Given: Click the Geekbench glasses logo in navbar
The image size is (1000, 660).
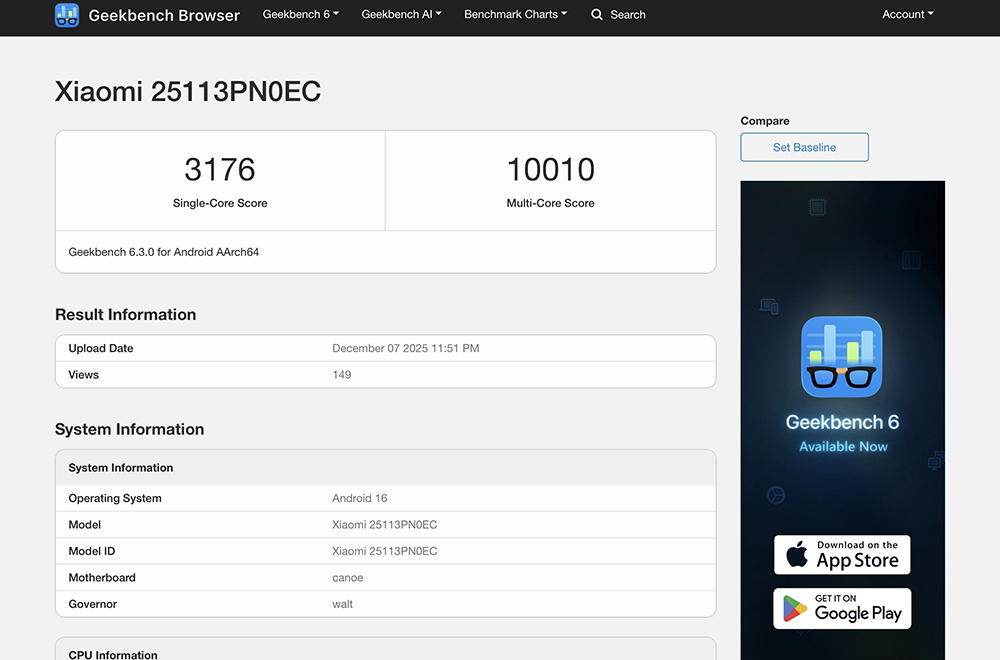Looking at the screenshot, I should click(67, 15).
